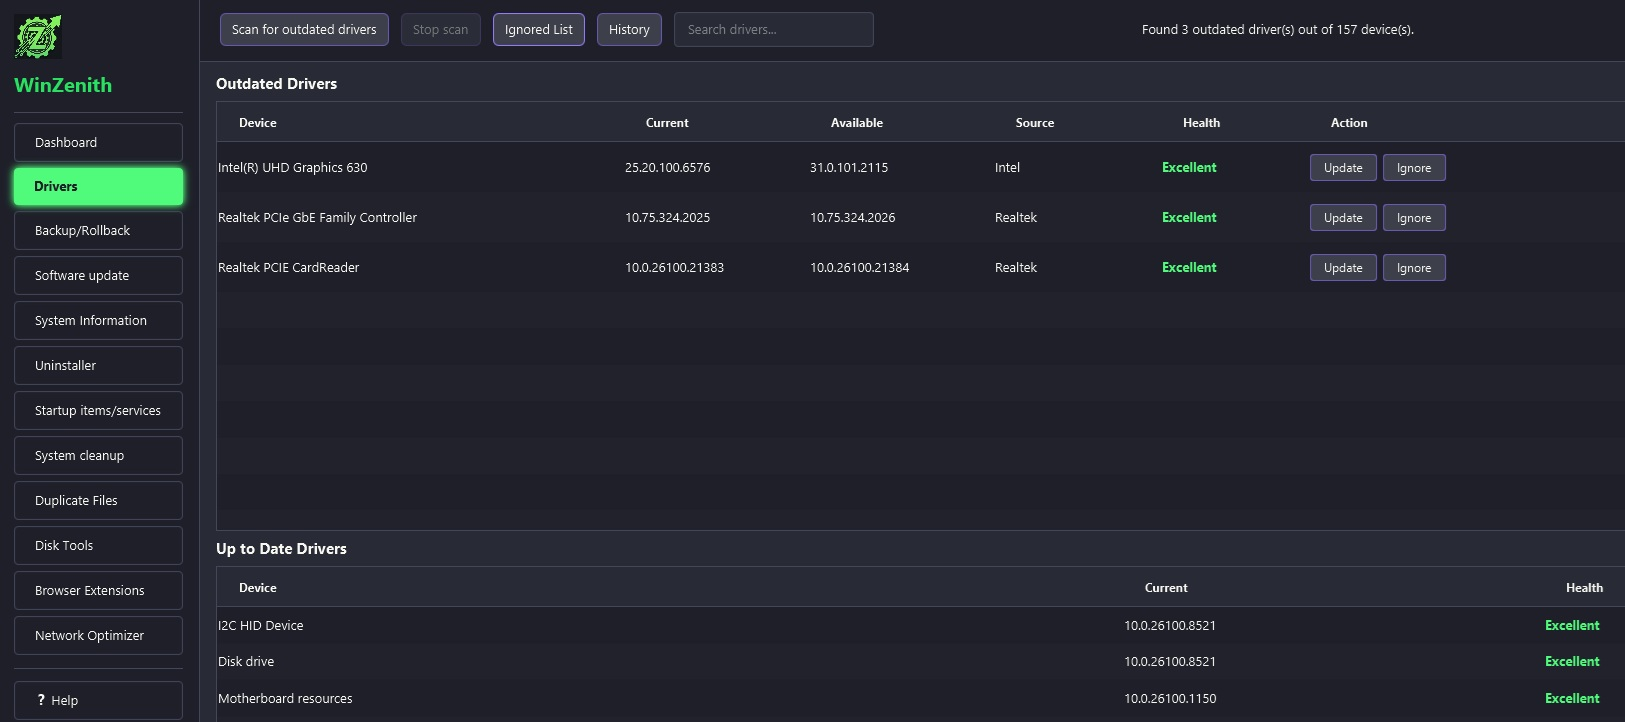This screenshot has width=1625, height=722.
Task: Click the found outdated drivers status text
Action: pyautogui.click(x=1278, y=29)
